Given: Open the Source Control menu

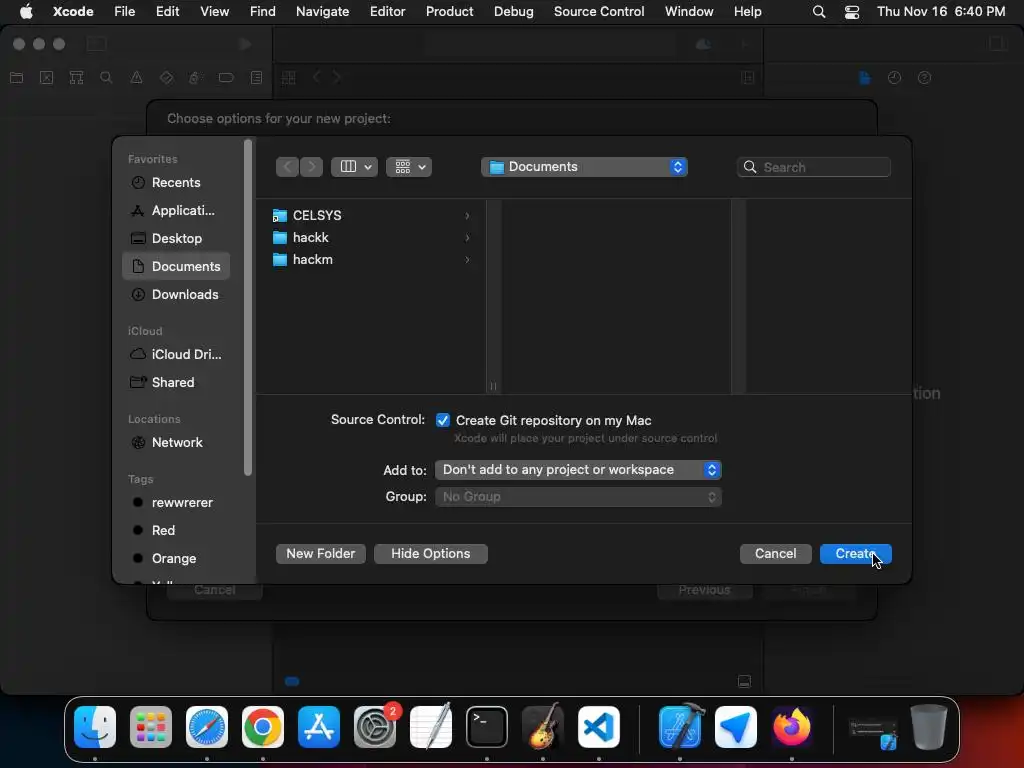Looking at the screenshot, I should click(x=599, y=11).
